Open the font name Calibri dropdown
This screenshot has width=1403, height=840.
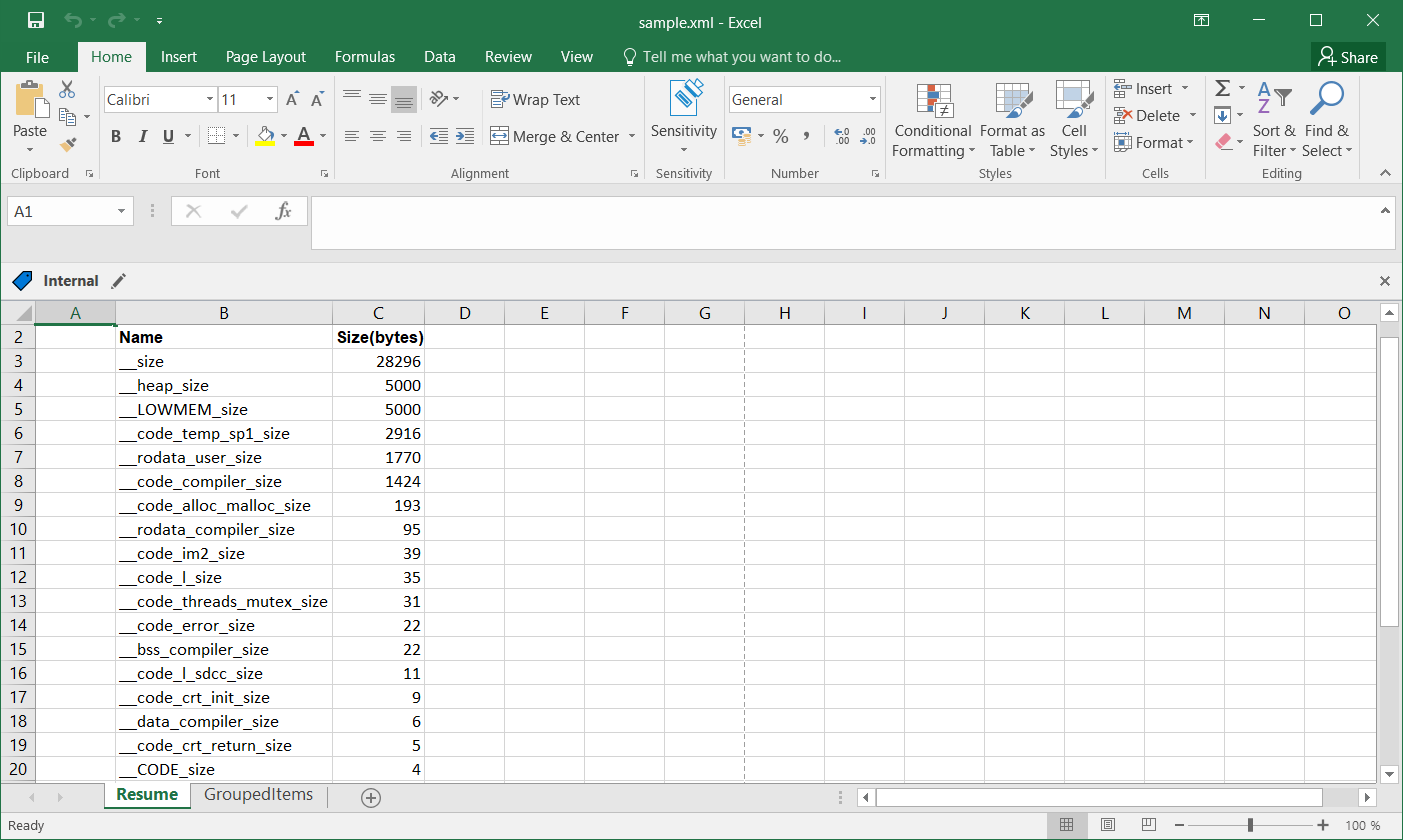click(210, 99)
